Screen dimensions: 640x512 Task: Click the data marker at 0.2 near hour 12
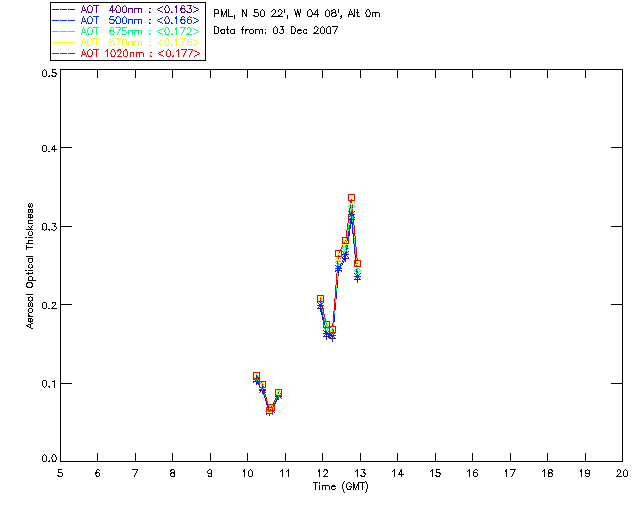320,299
